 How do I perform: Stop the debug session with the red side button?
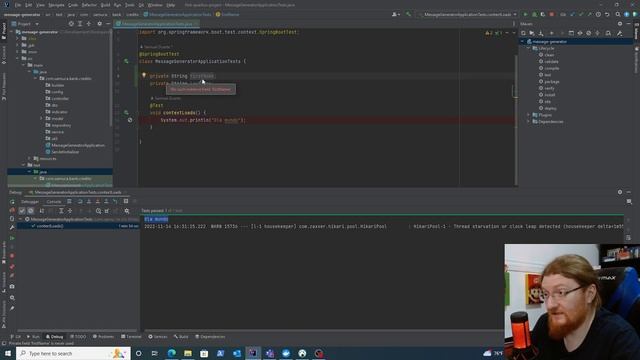(12, 256)
